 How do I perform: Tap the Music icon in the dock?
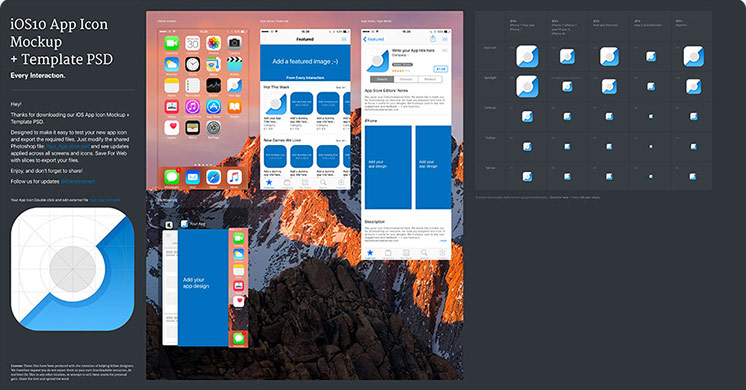point(234,177)
